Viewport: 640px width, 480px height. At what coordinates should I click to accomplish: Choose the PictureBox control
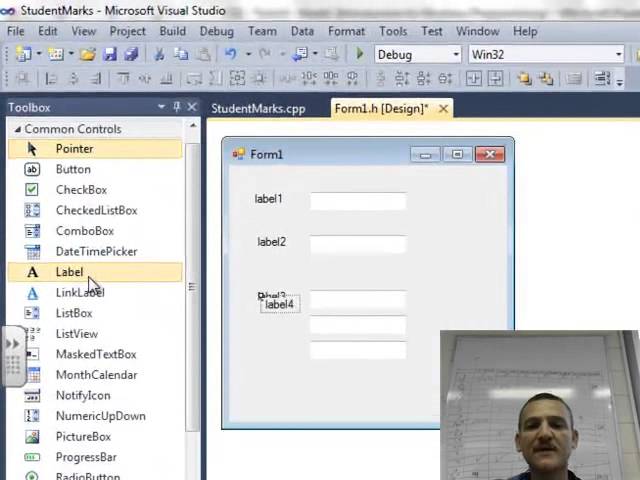(x=95, y=437)
